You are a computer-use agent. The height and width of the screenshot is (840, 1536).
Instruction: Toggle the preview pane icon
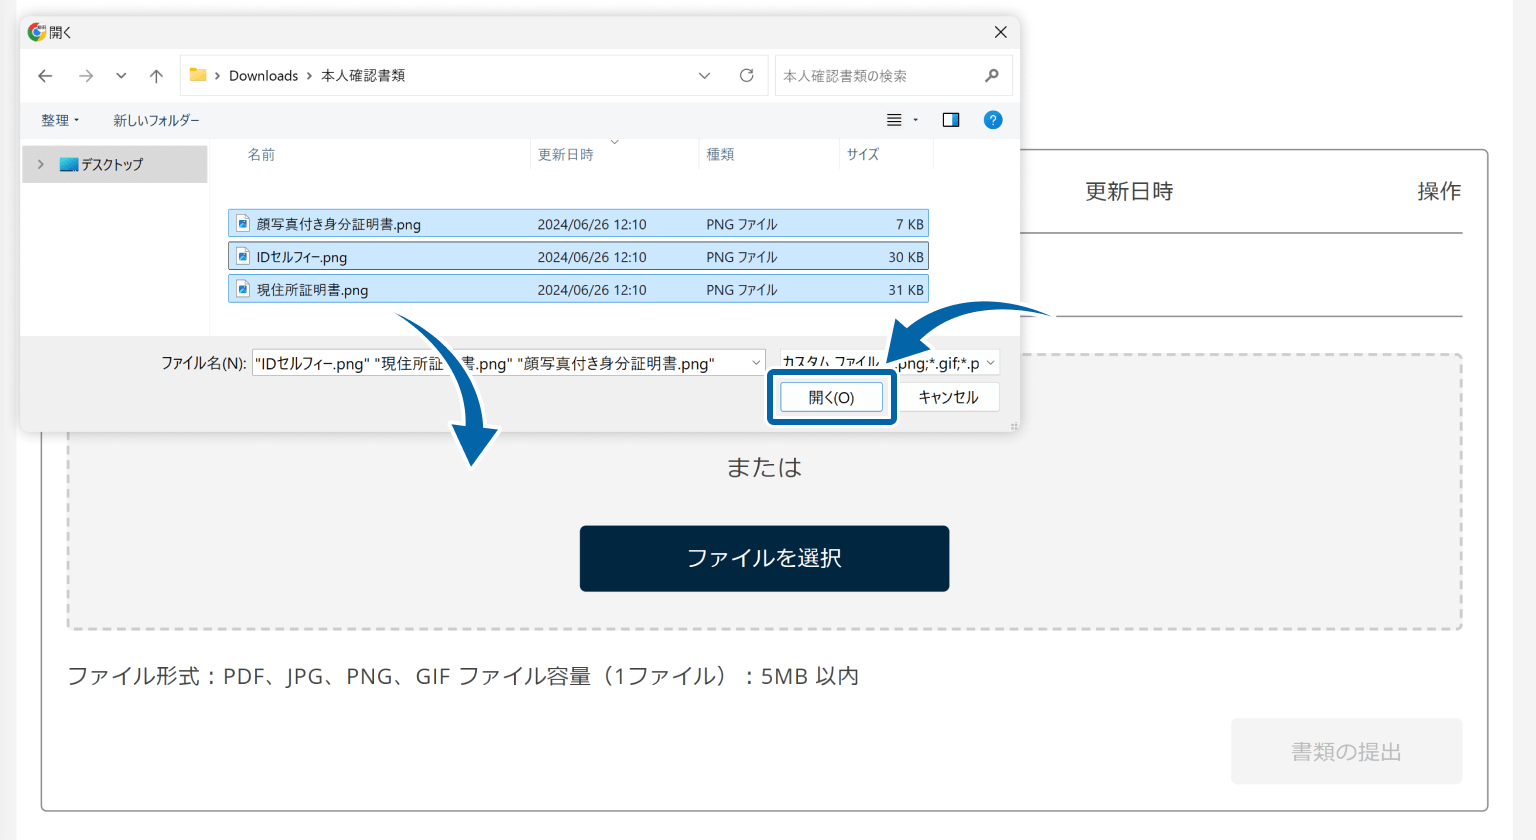coord(951,120)
